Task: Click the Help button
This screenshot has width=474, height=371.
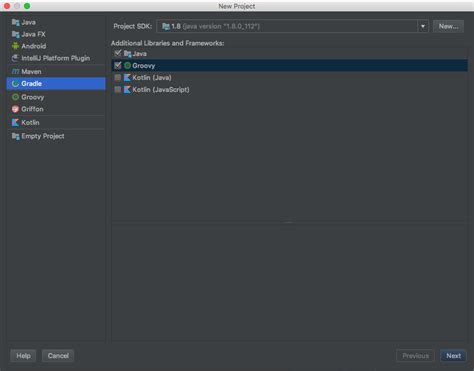Action: (x=23, y=356)
